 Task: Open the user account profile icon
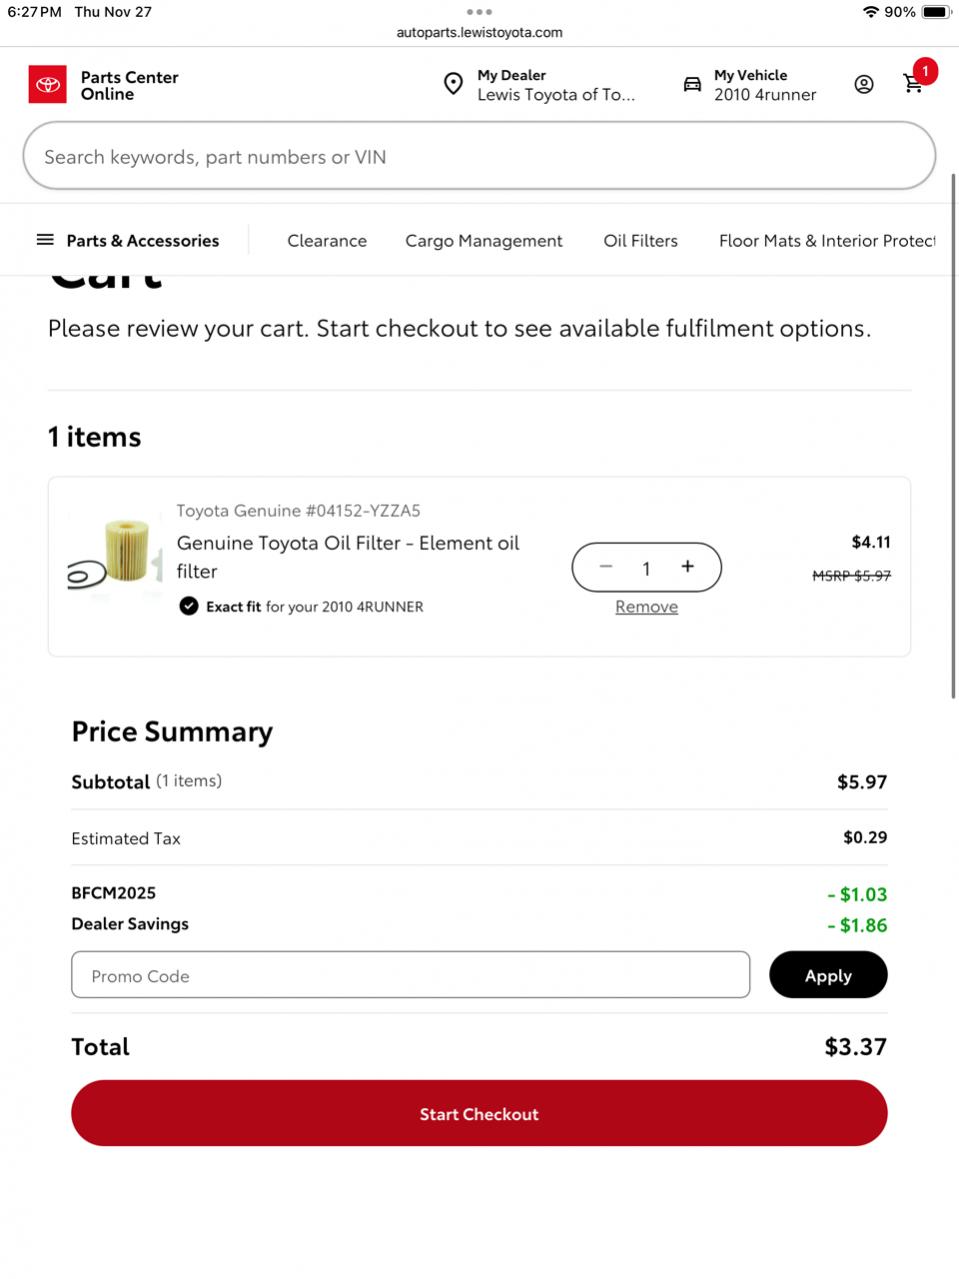(864, 84)
